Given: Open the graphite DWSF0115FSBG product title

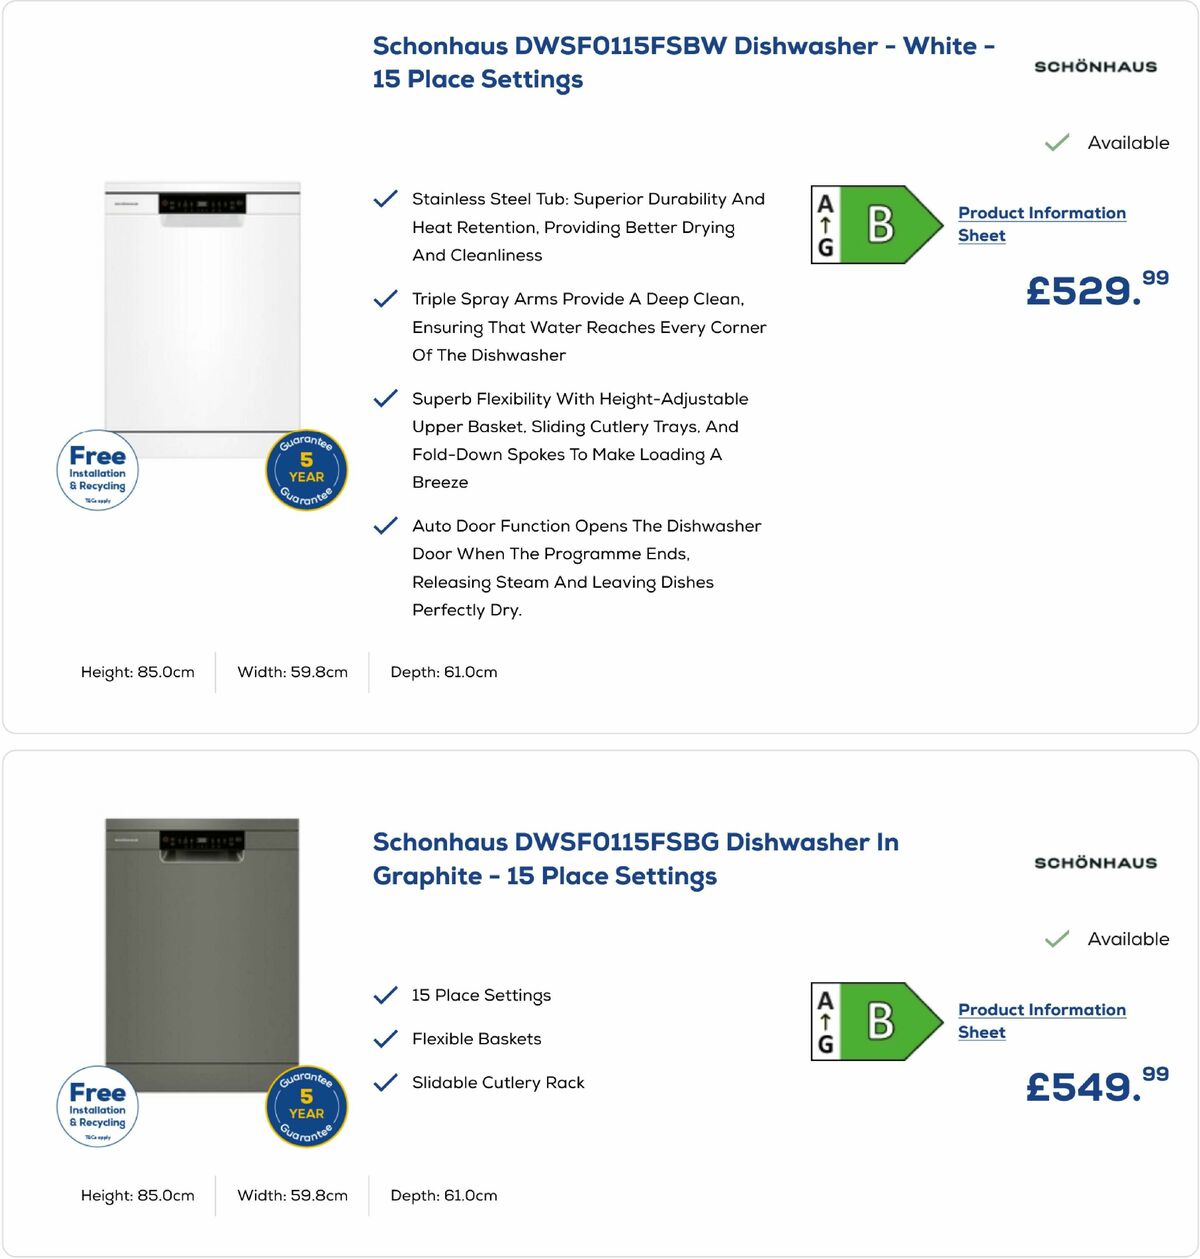Looking at the screenshot, I should tap(637, 858).
